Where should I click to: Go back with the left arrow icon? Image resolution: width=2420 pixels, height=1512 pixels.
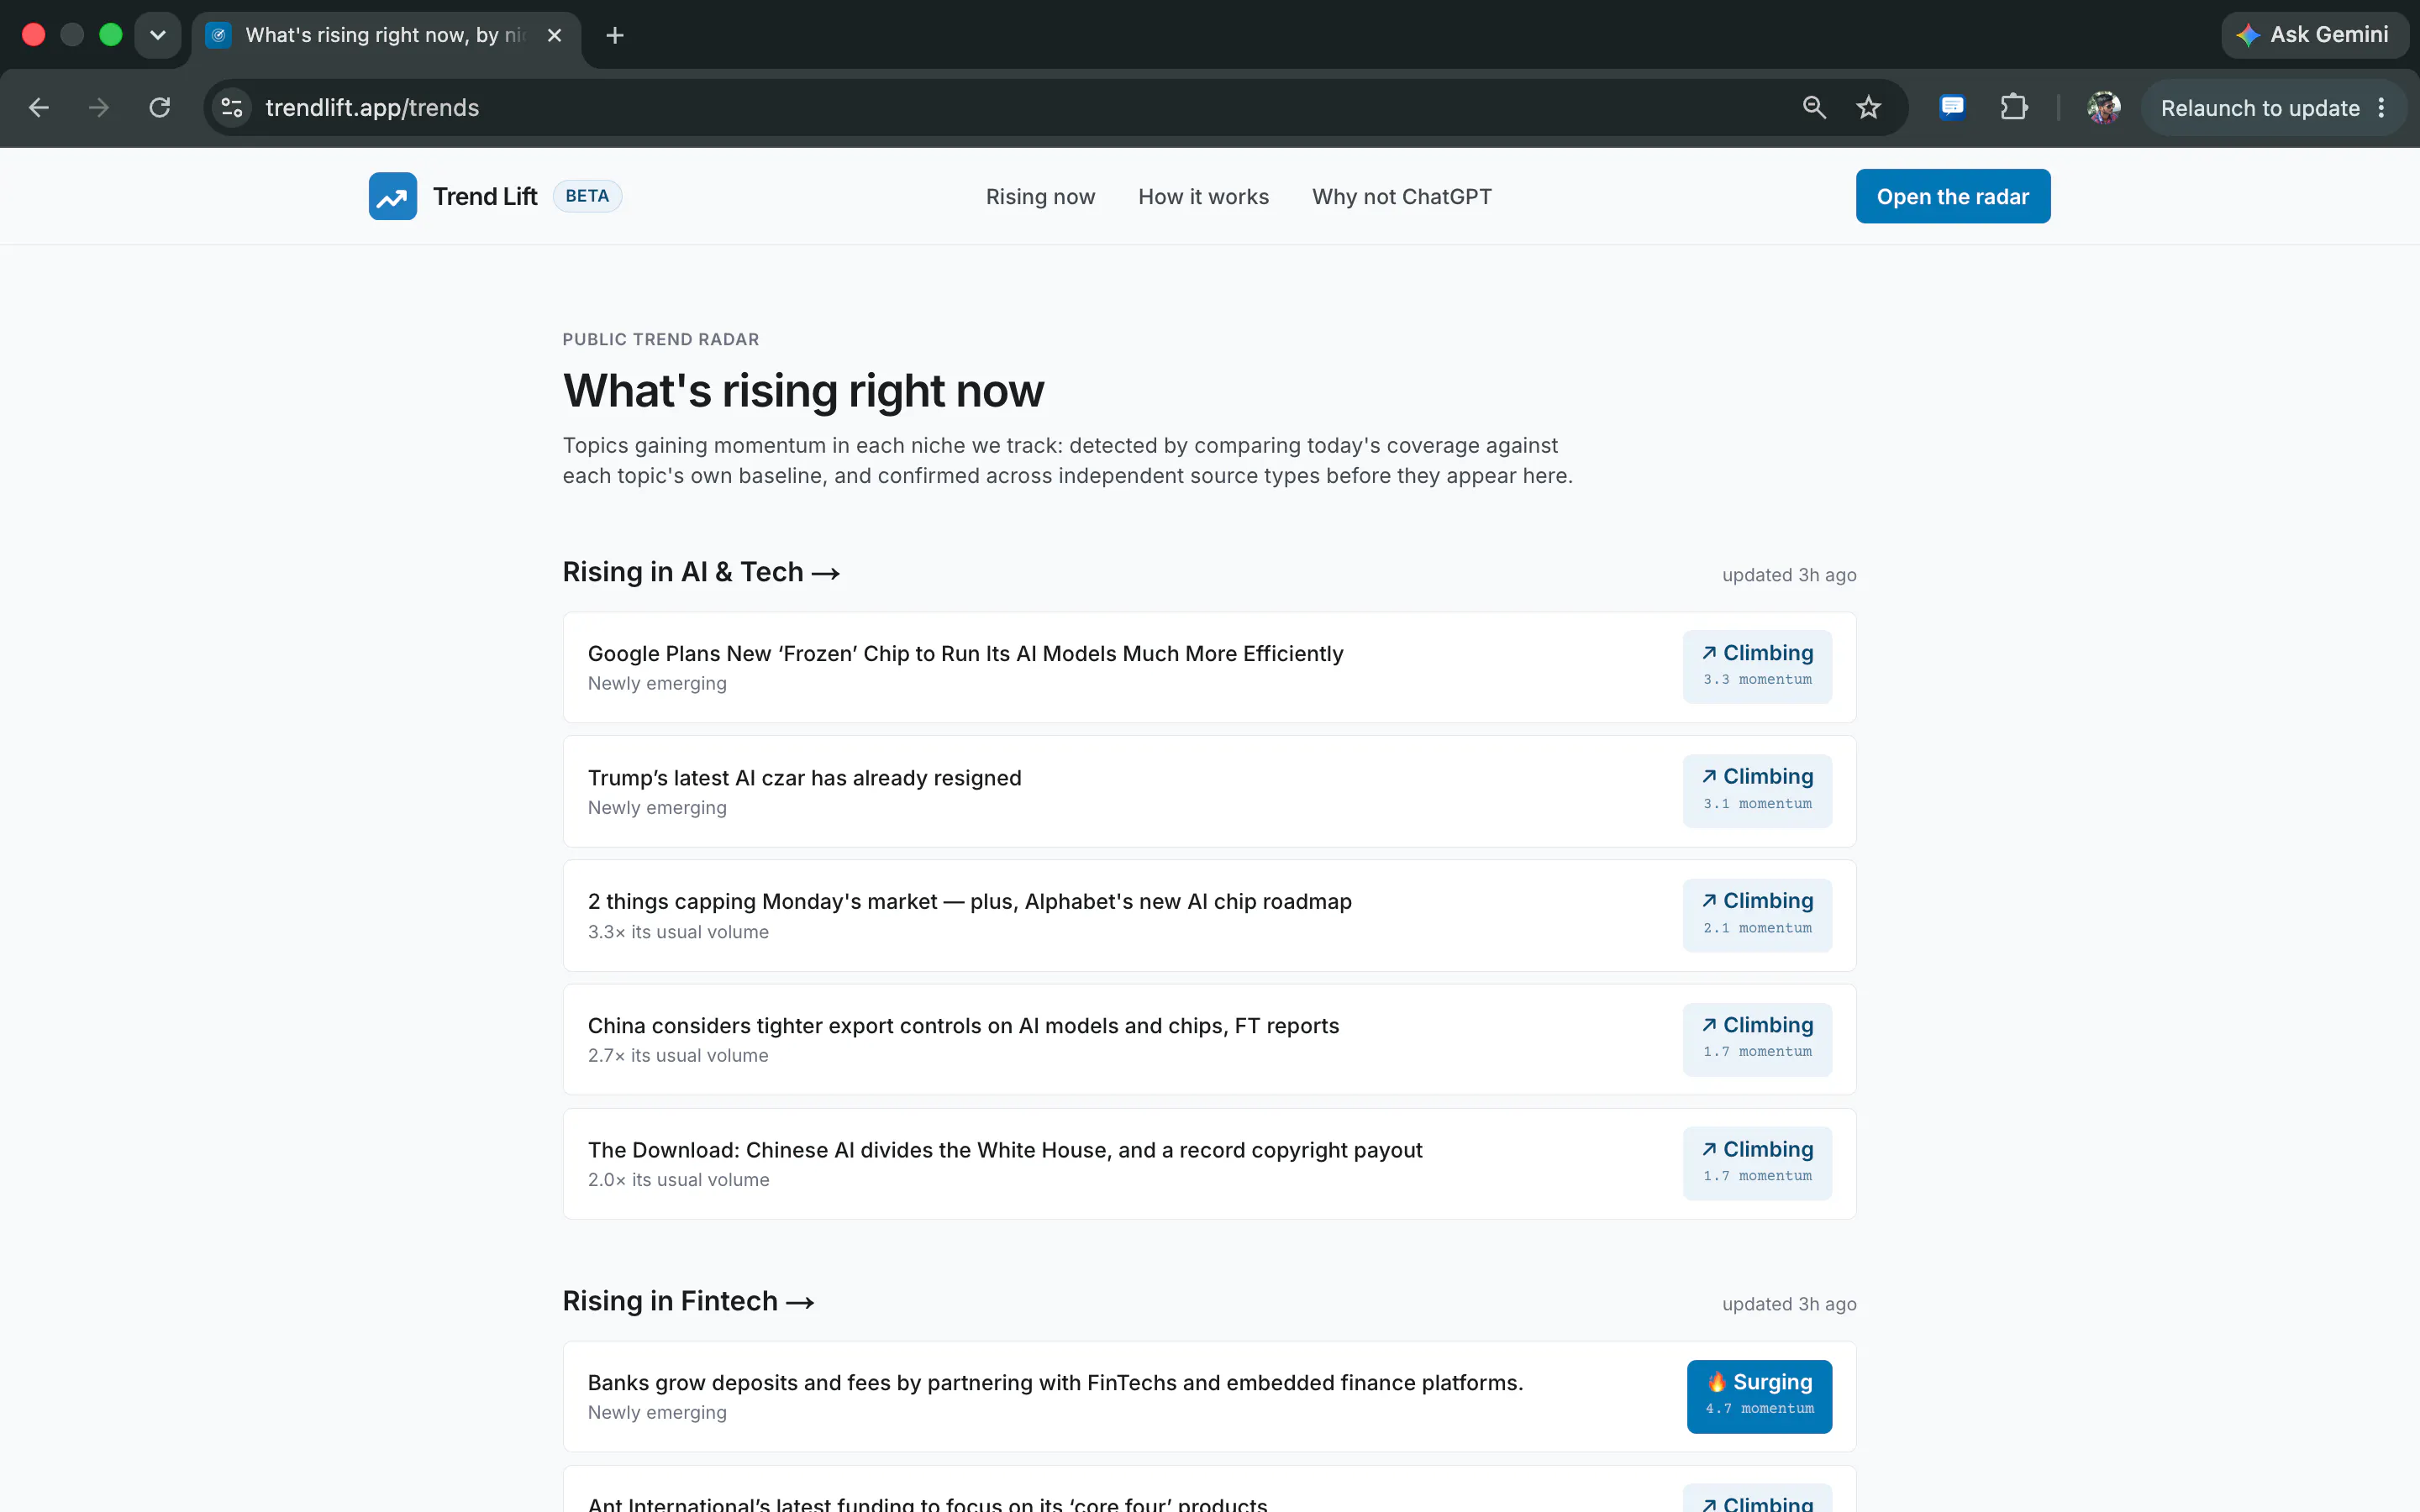click(39, 107)
